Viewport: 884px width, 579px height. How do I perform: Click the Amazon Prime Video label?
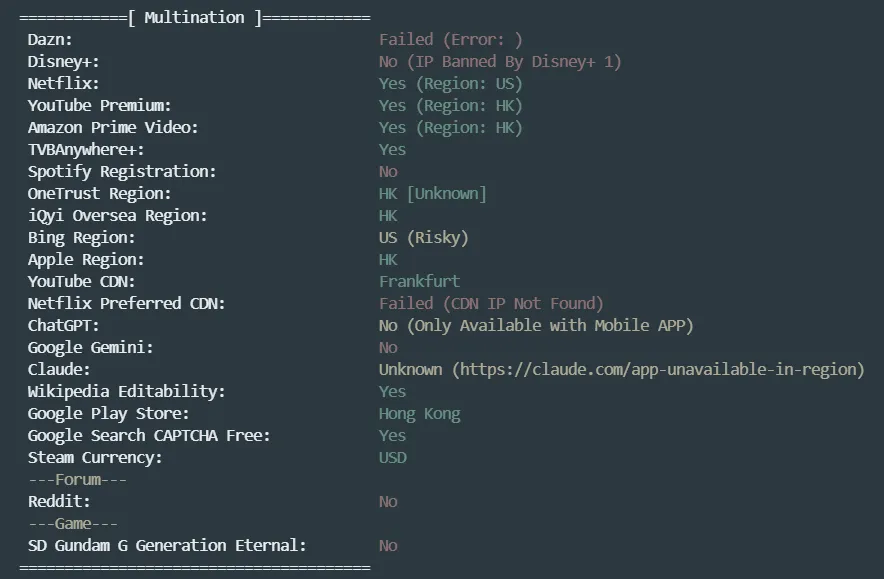tap(113, 128)
